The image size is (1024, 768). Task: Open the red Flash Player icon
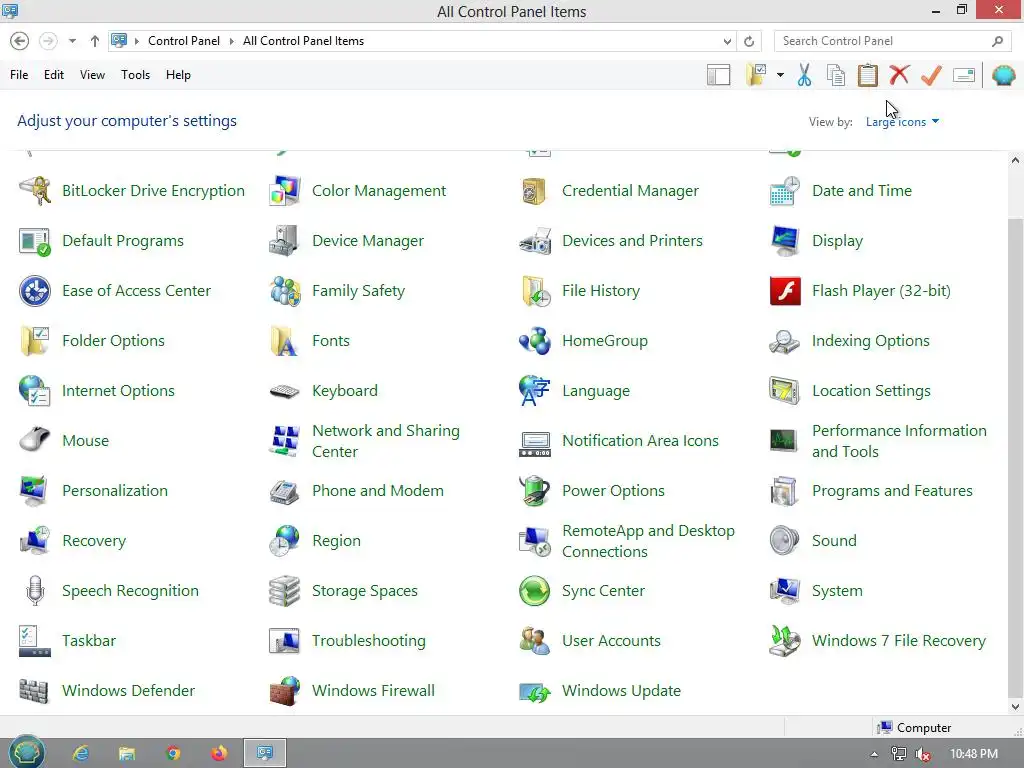tap(784, 291)
